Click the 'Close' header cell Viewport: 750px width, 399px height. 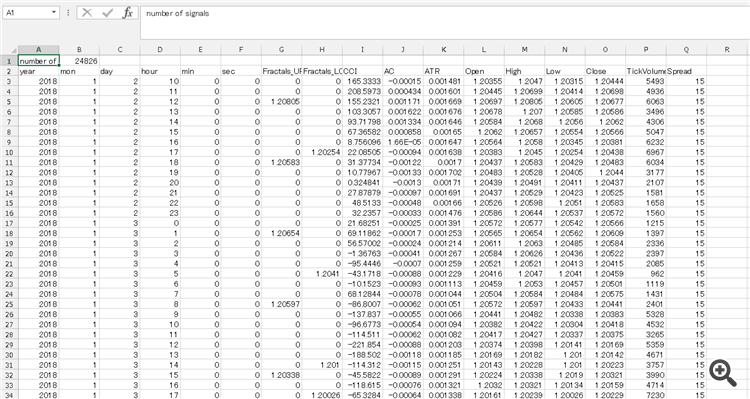pyautogui.click(x=605, y=71)
